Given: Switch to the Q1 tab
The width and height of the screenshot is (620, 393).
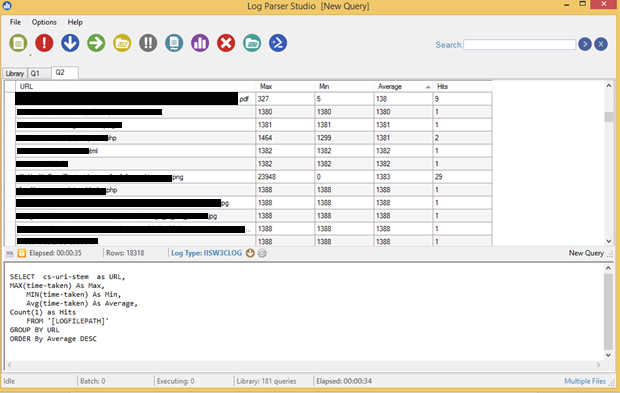Looking at the screenshot, I should pyautogui.click(x=35, y=74).
